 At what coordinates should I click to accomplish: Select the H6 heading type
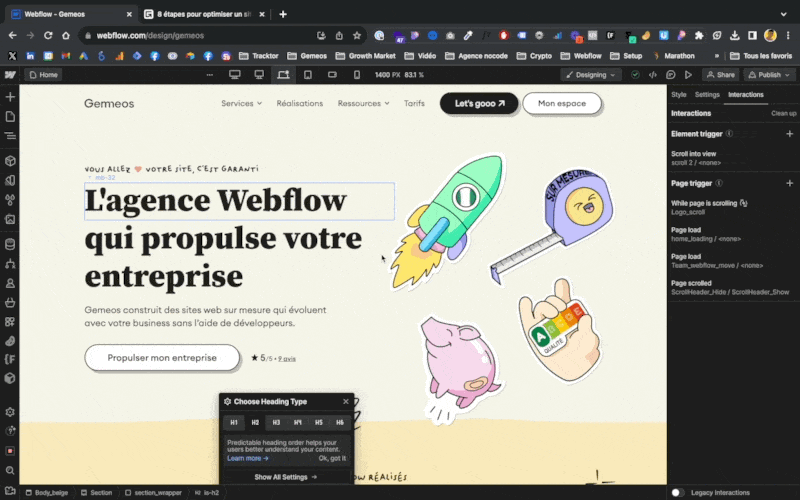tap(340, 422)
